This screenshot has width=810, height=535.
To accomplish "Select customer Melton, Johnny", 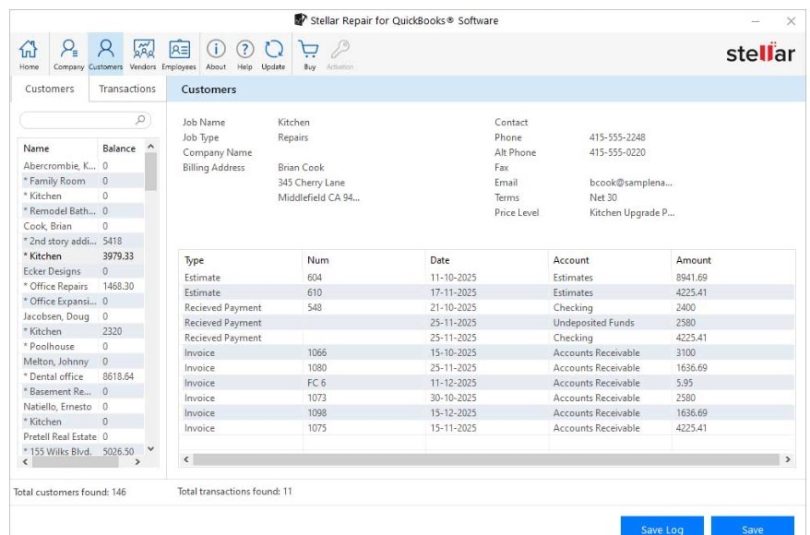I will tap(82, 361).
